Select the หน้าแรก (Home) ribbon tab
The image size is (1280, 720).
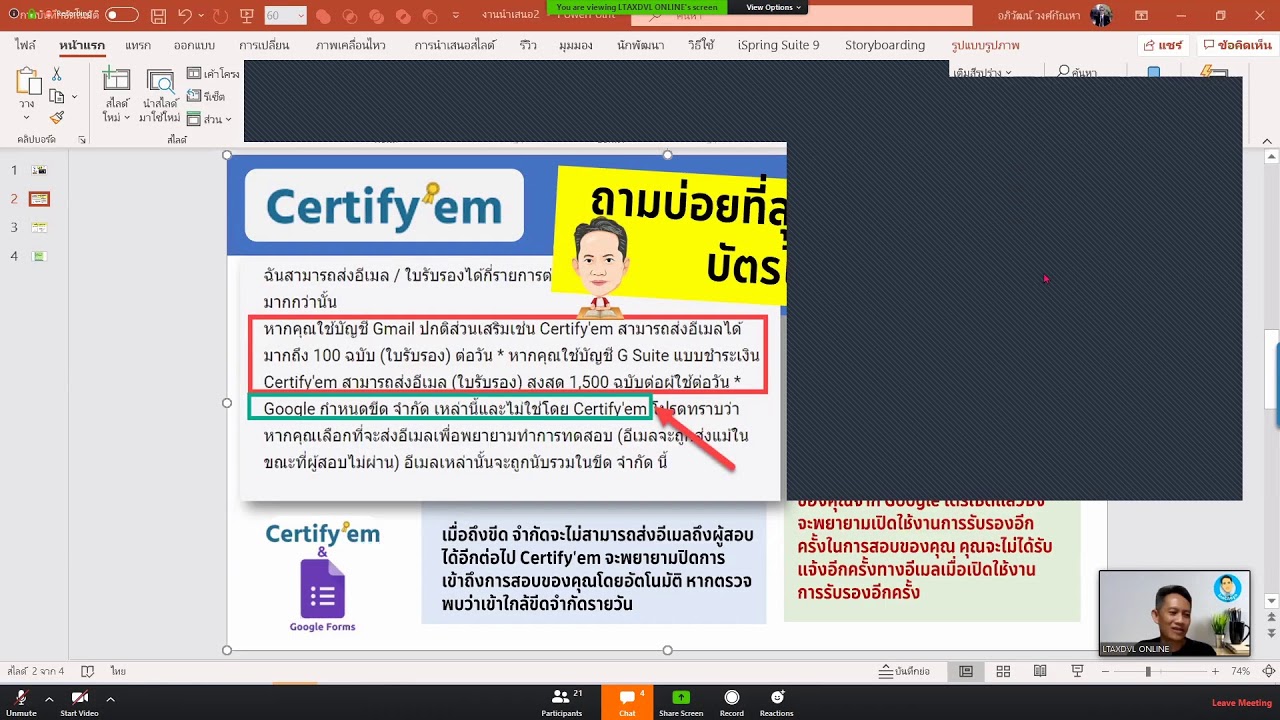82,45
